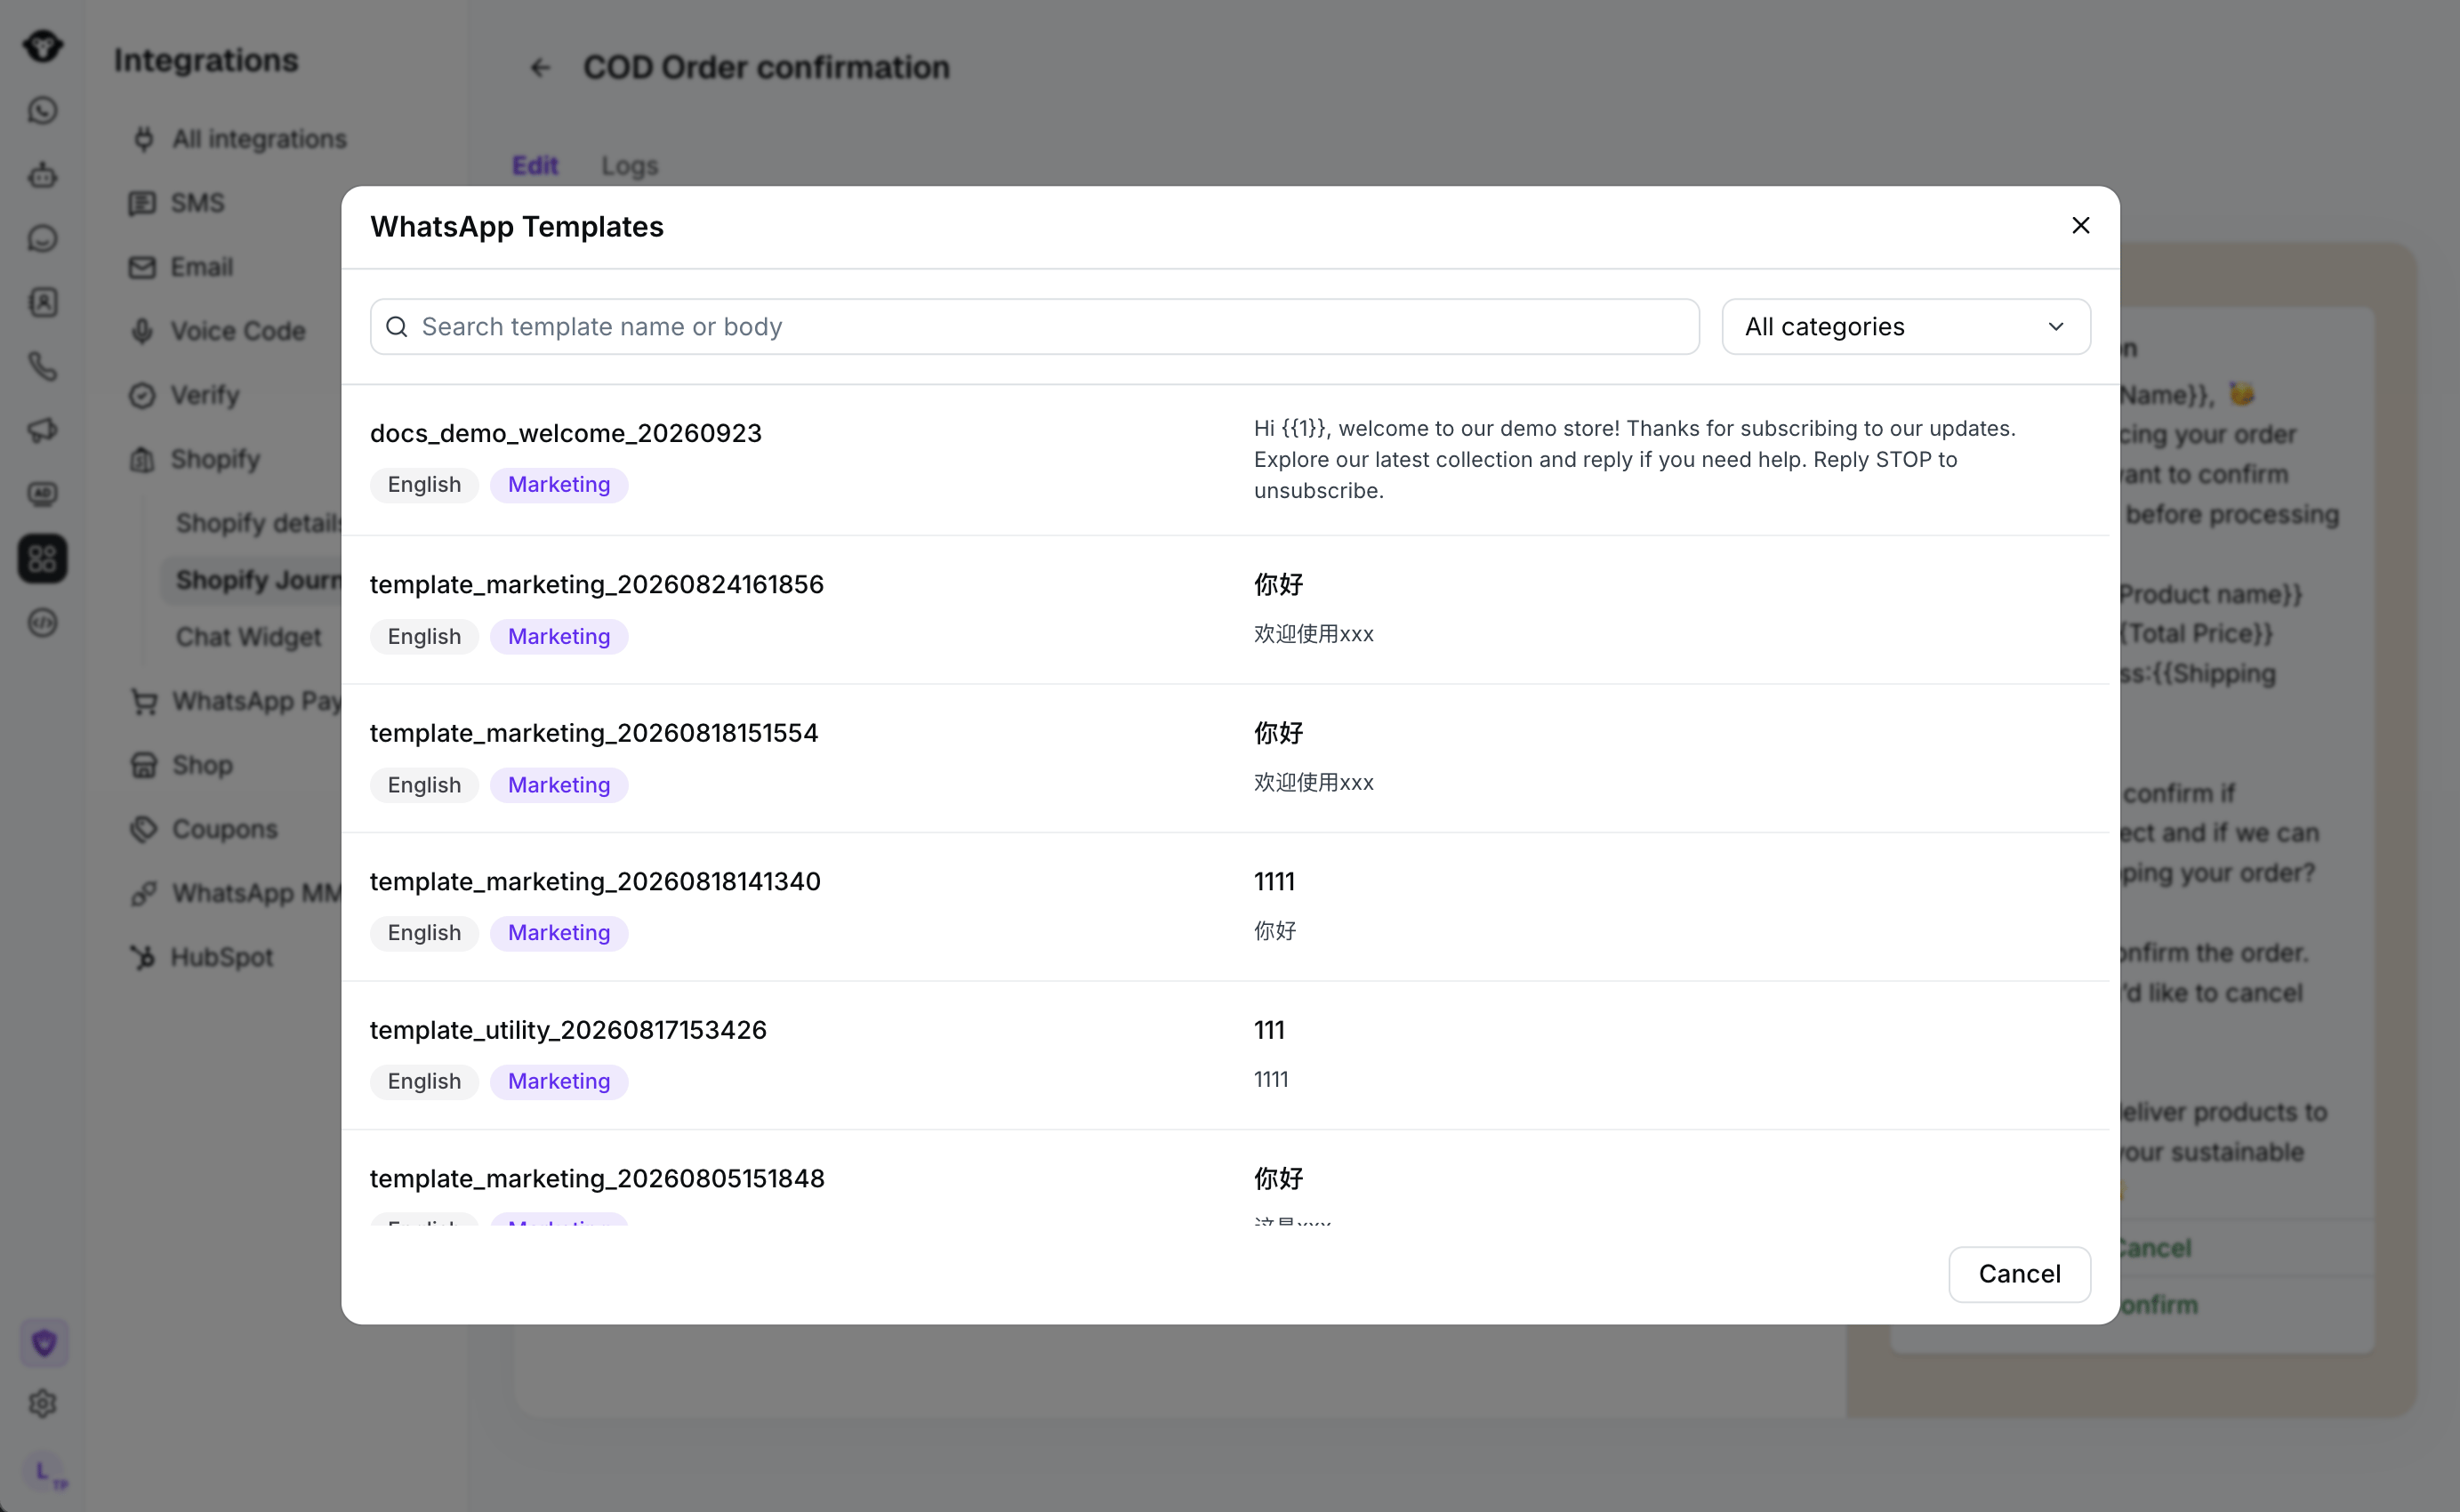Click the bot icon in left rail
The image size is (2460, 1512).
pos(42,174)
